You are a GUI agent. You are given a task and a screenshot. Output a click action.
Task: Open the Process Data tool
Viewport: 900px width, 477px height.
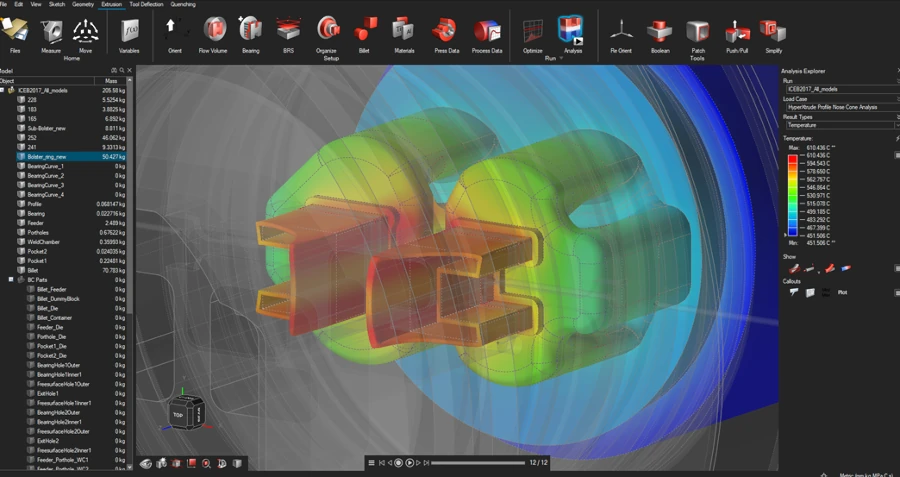tap(487, 31)
